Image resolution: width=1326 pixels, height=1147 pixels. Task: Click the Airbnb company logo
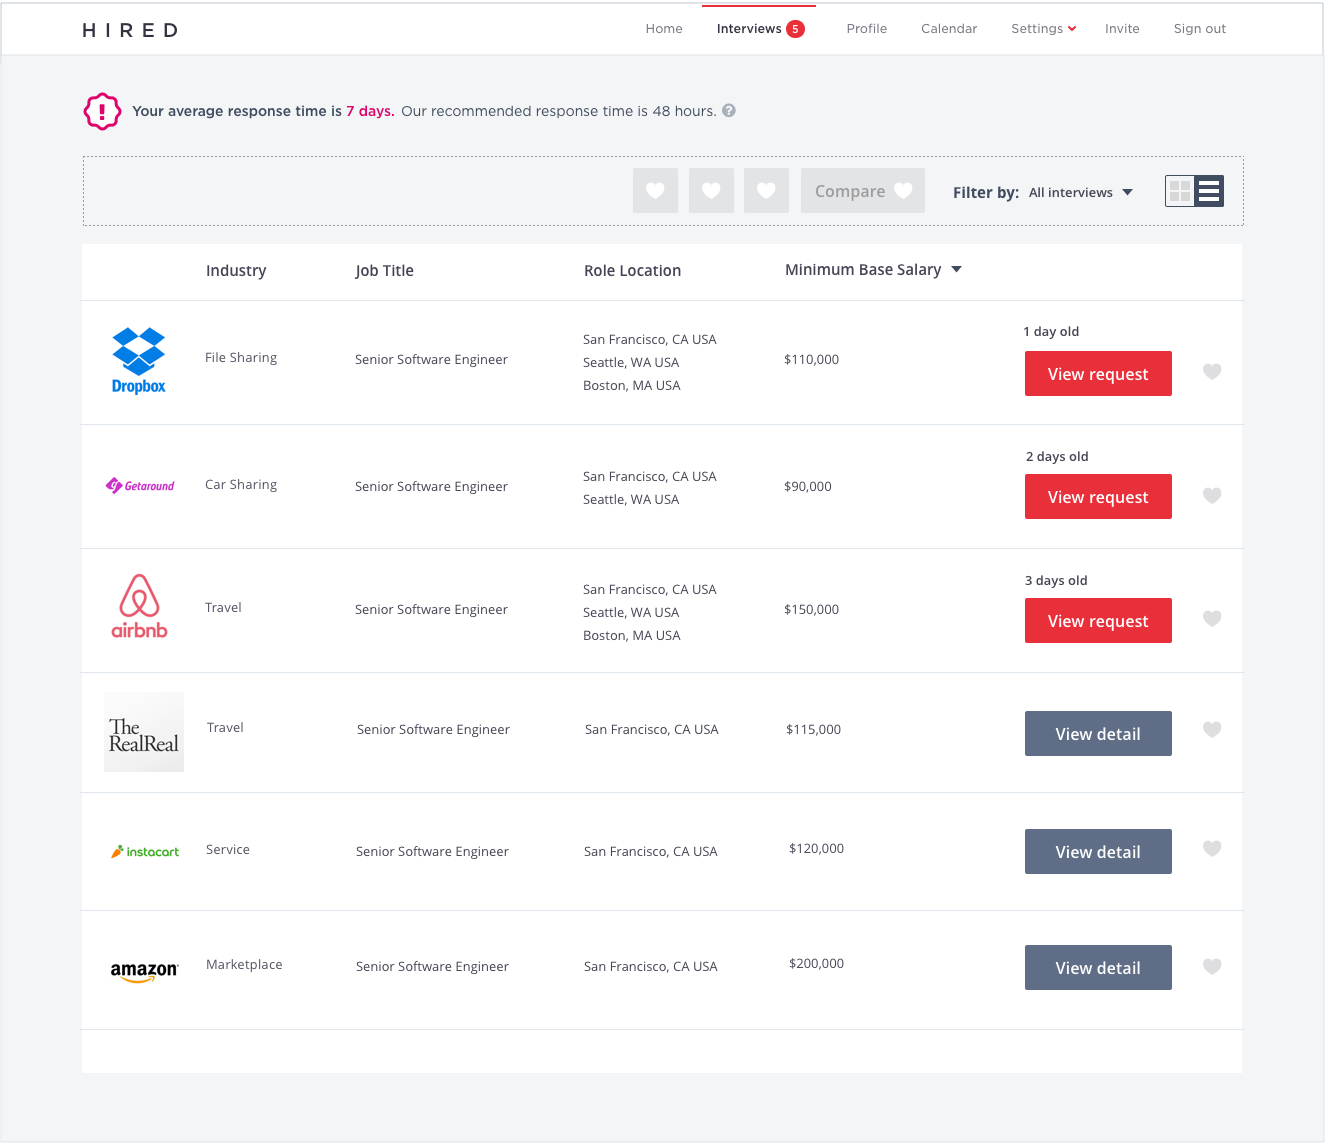coord(139,606)
